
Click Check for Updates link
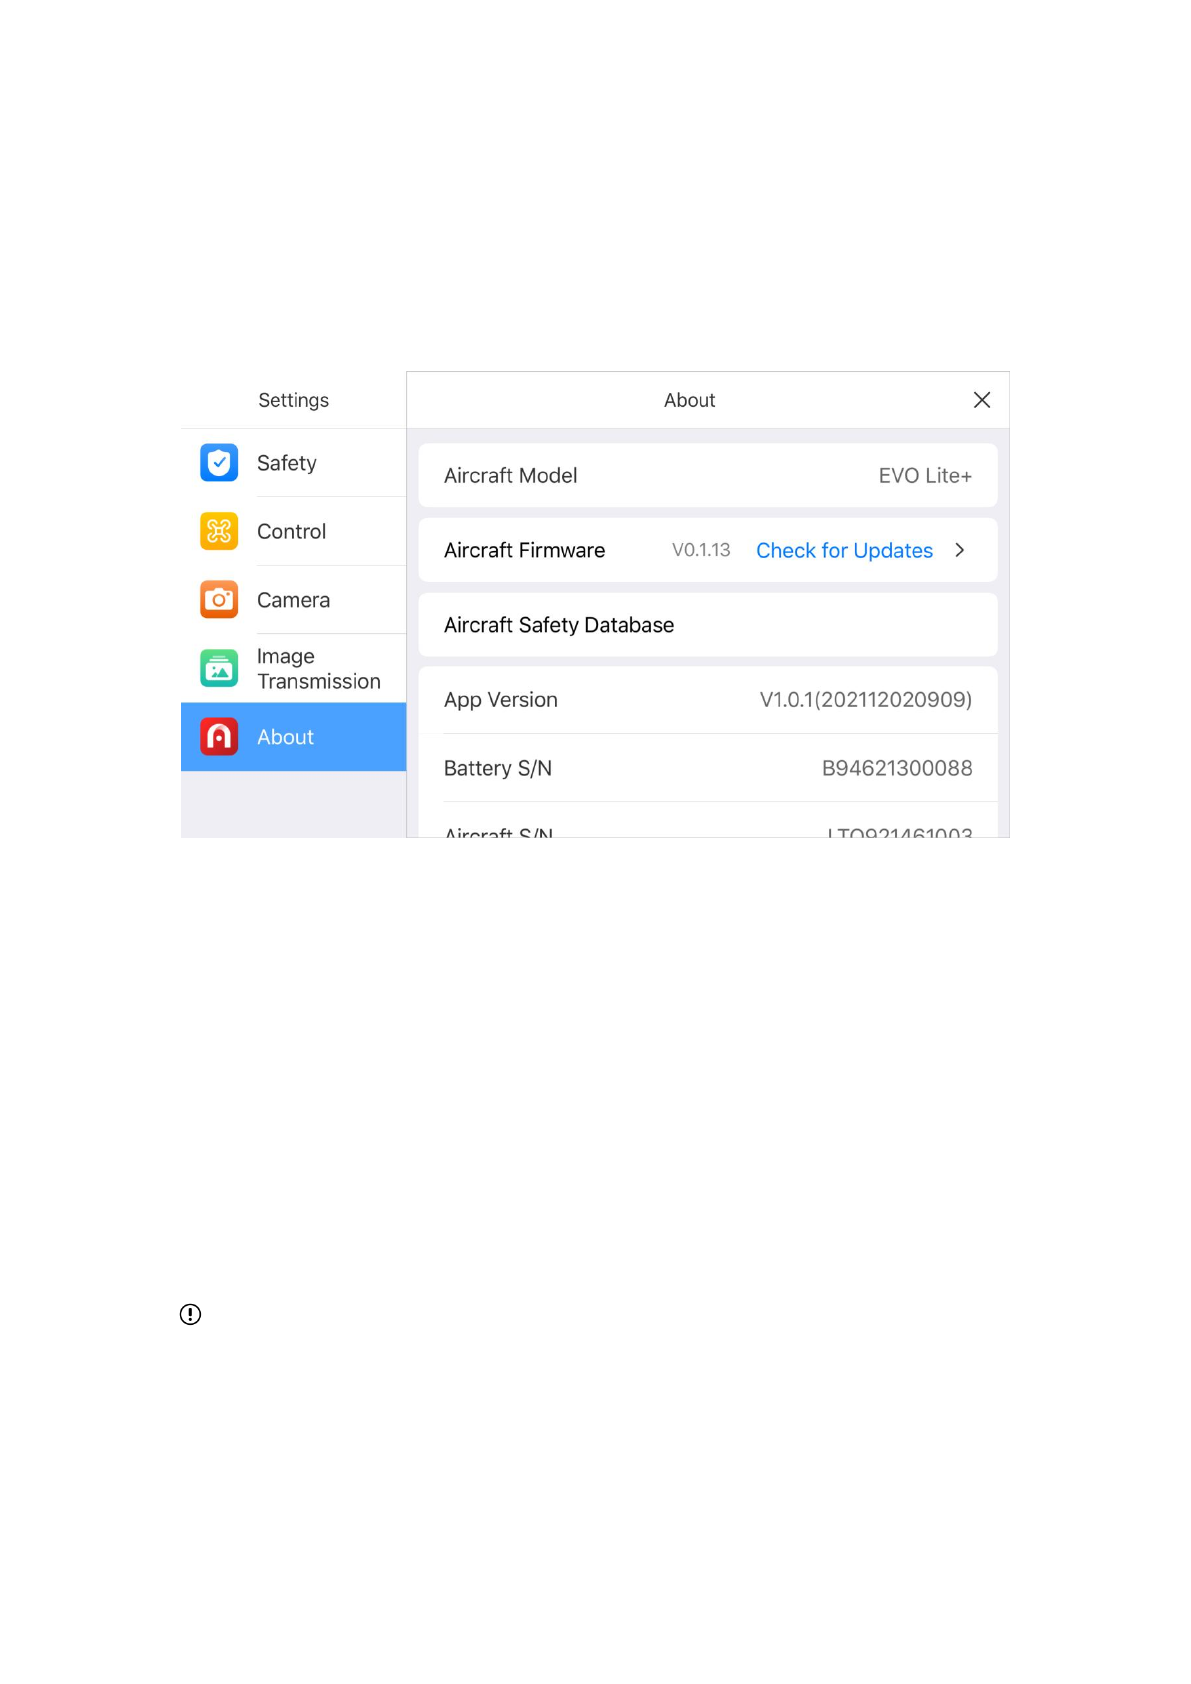844,550
